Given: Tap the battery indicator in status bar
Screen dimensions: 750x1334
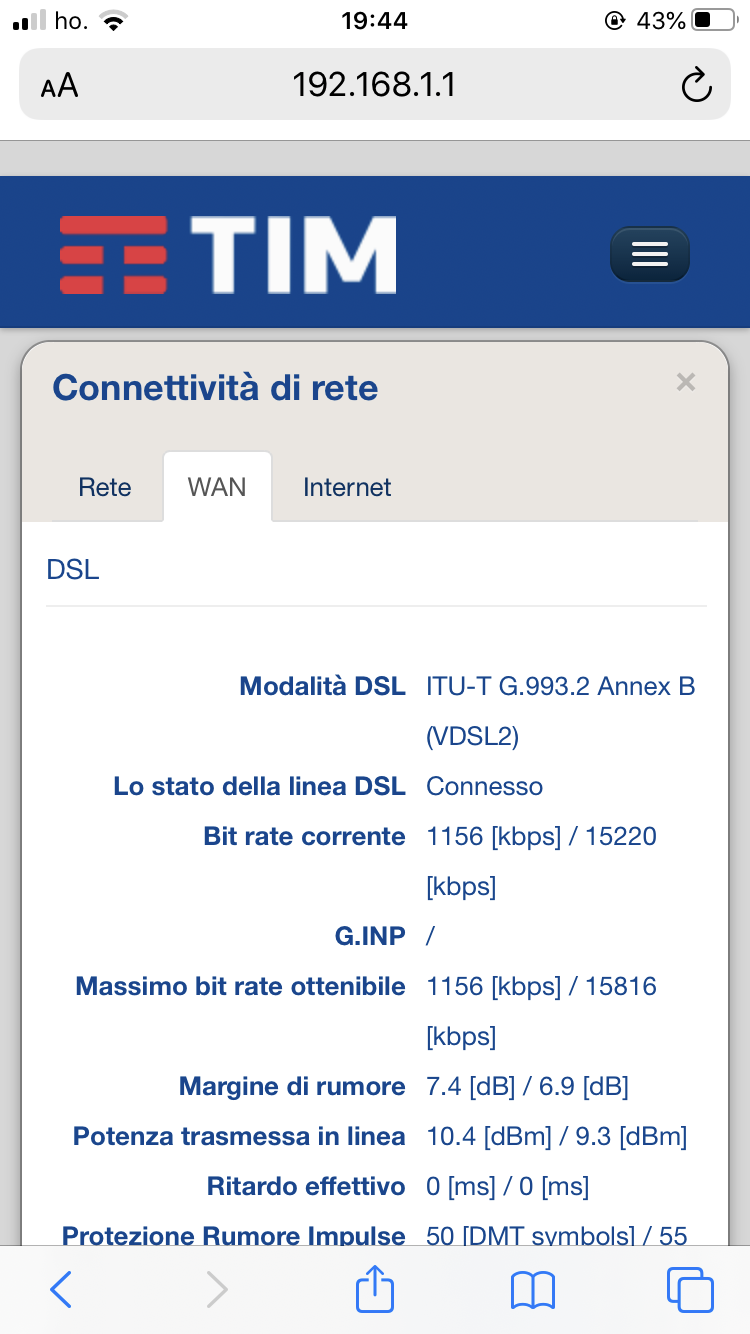Looking at the screenshot, I should [713, 21].
